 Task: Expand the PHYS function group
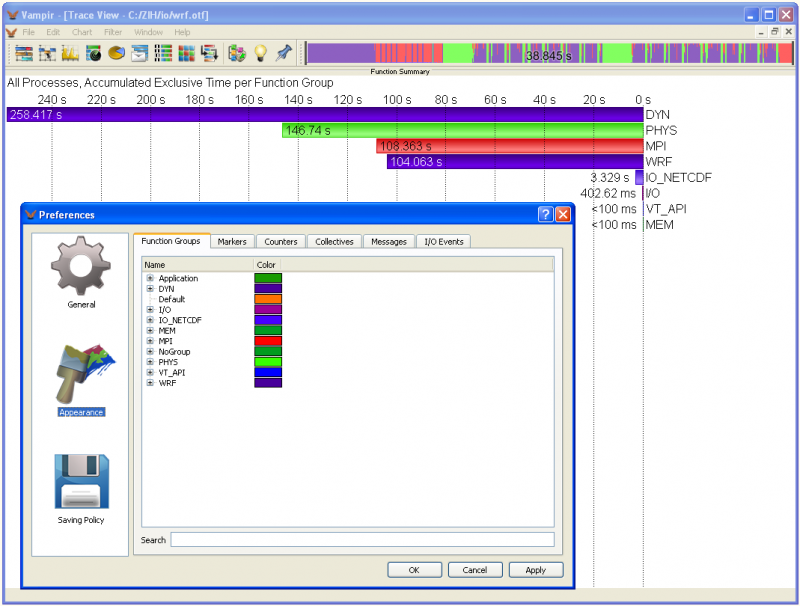coord(150,362)
